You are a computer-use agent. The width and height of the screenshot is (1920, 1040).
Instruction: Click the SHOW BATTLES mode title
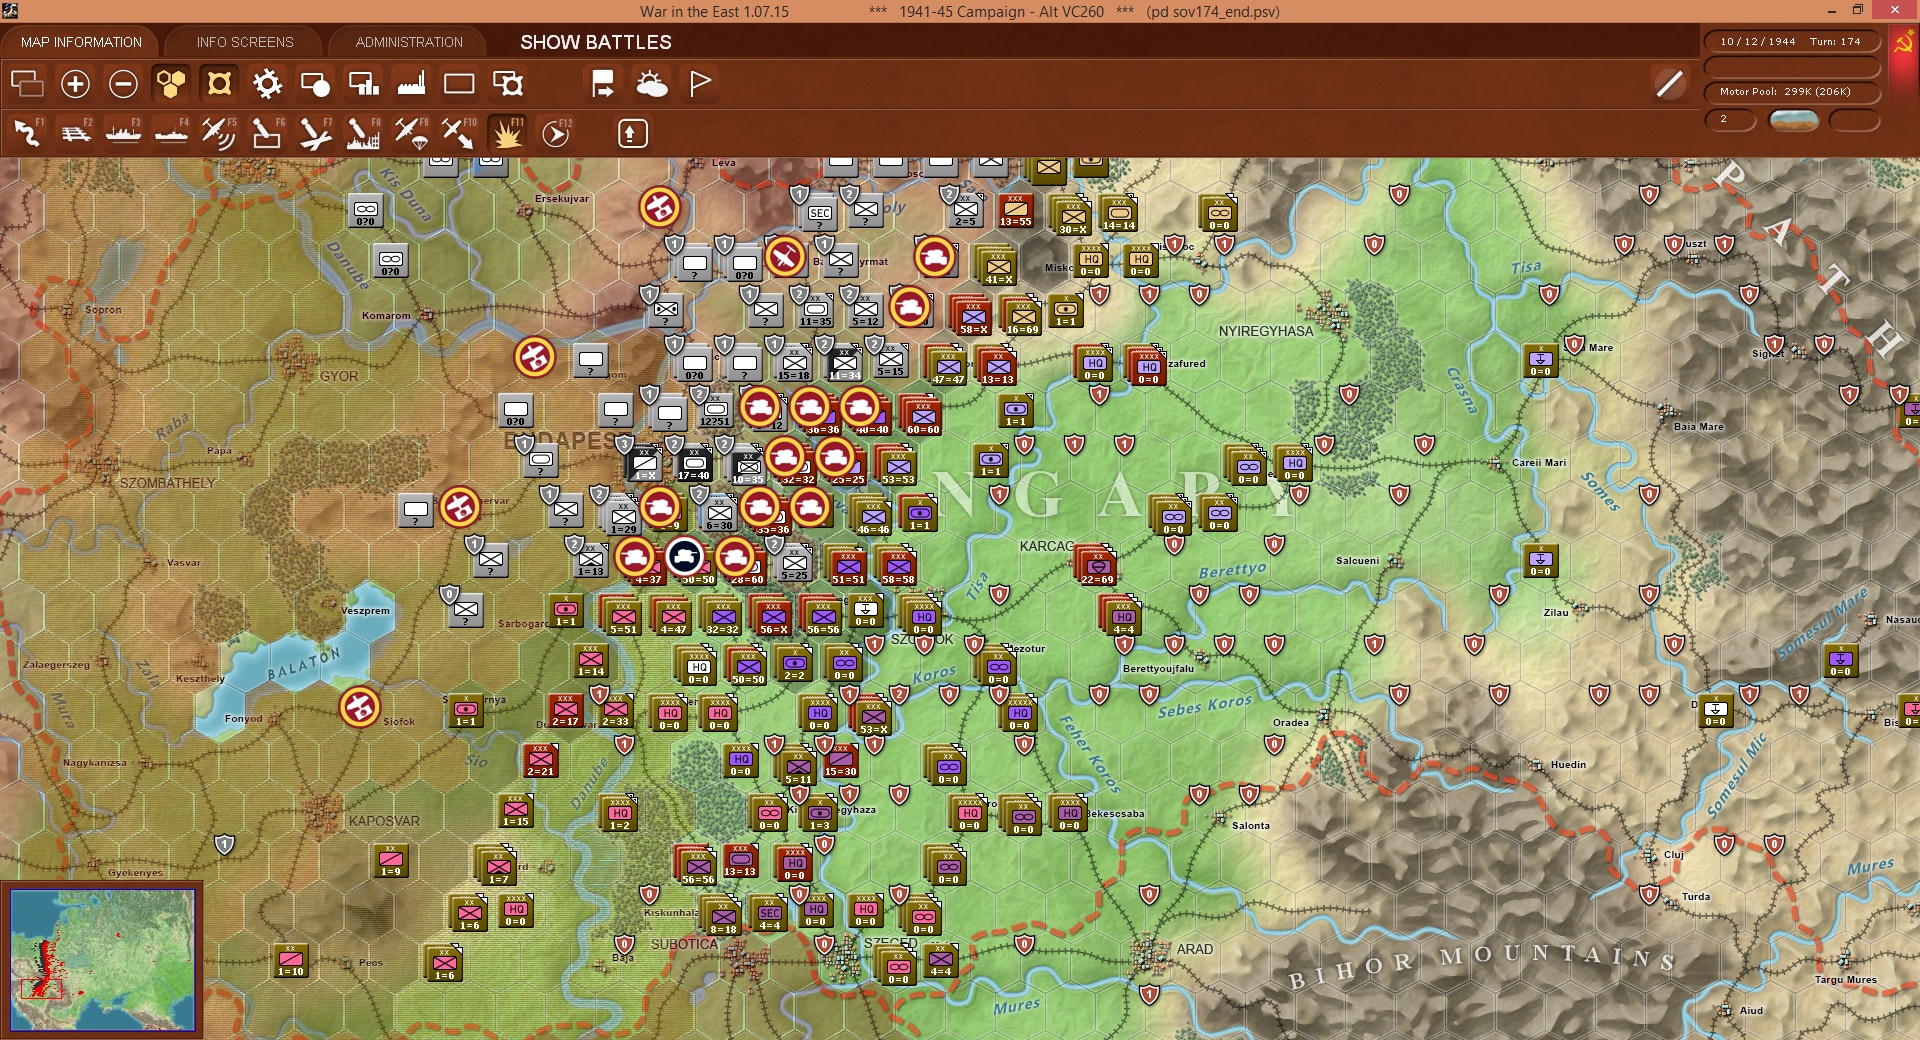click(596, 42)
